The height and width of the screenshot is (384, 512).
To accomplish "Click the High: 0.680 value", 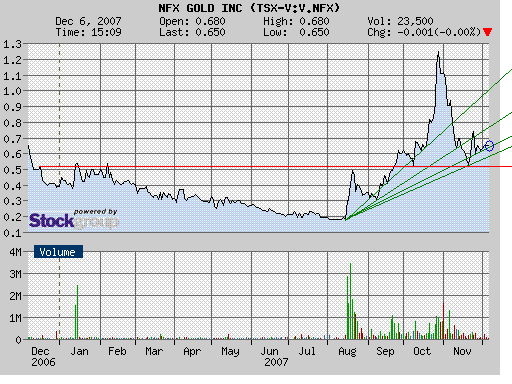I will click(x=296, y=21).
